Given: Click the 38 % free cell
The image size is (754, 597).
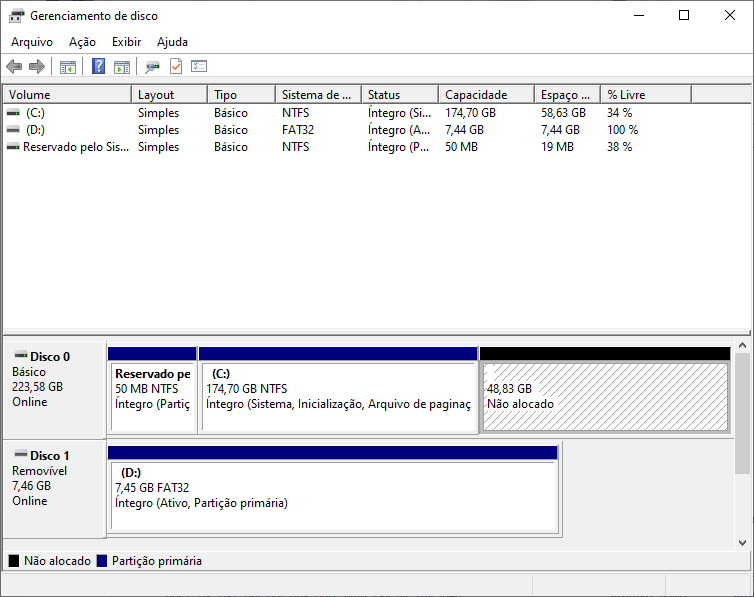Looking at the screenshot, I should click(619, 147).
